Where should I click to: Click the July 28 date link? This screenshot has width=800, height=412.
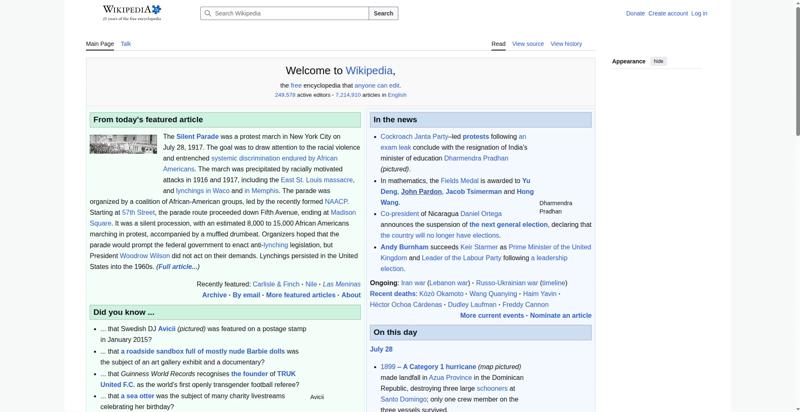pos(381,349)
